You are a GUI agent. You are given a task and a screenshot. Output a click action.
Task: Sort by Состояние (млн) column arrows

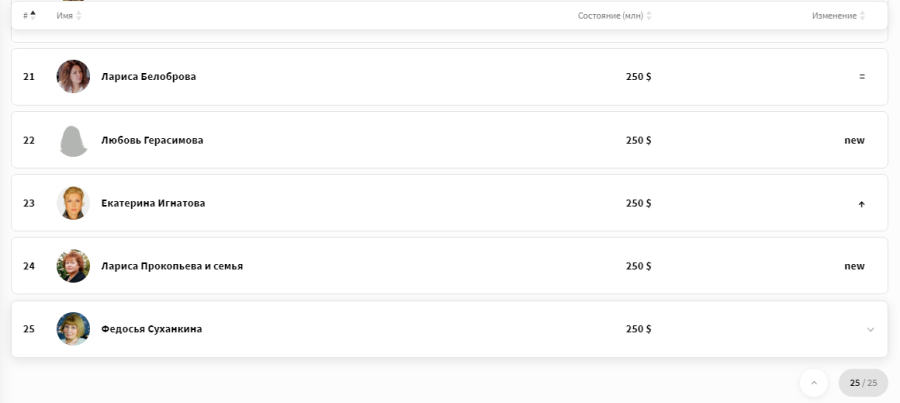coord(649,16)
